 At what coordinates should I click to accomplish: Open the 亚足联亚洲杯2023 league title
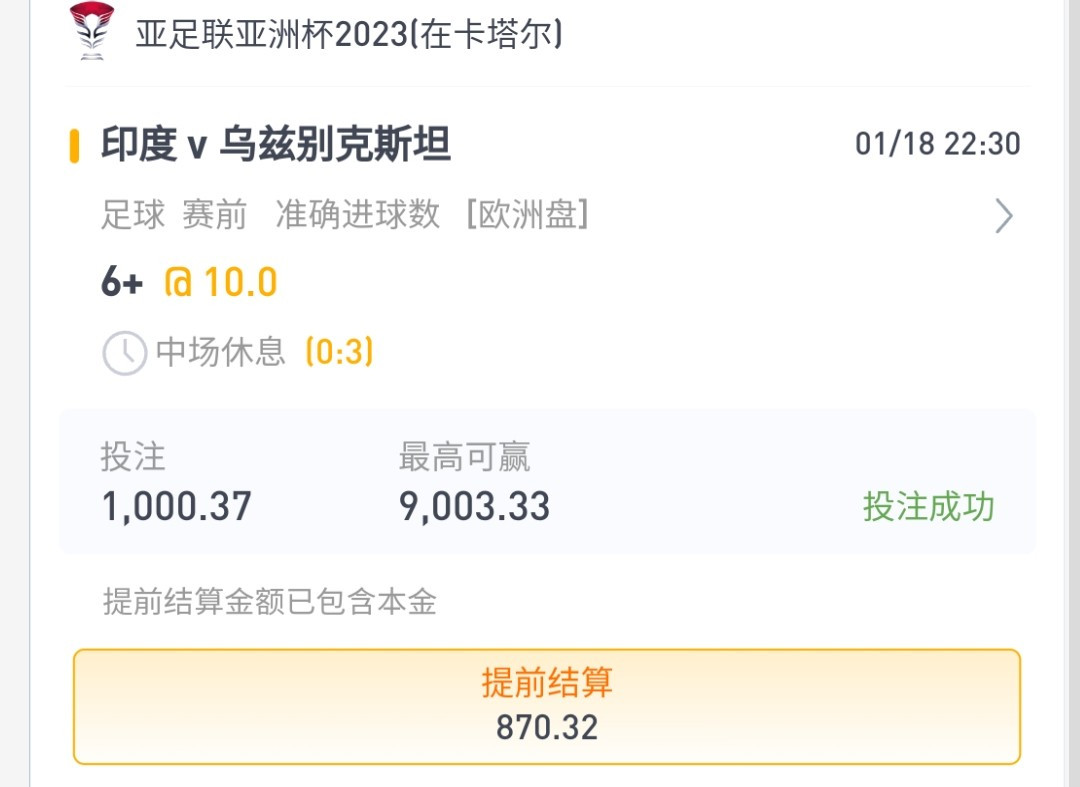click(x=349, y=34)
